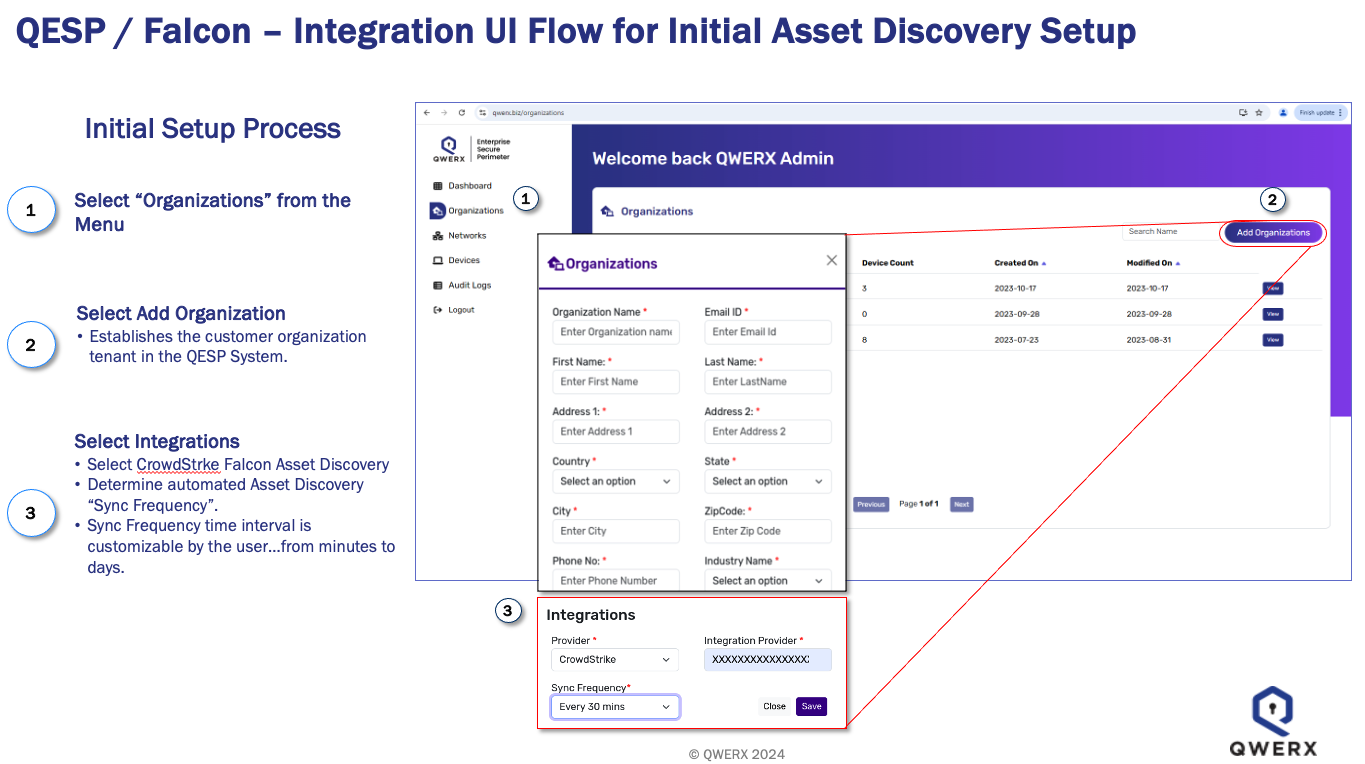The height and width of the screenshot is (764, 1365).
Task: Select Organizations in the sidebar menu
Action: click(x=476, y=211)
